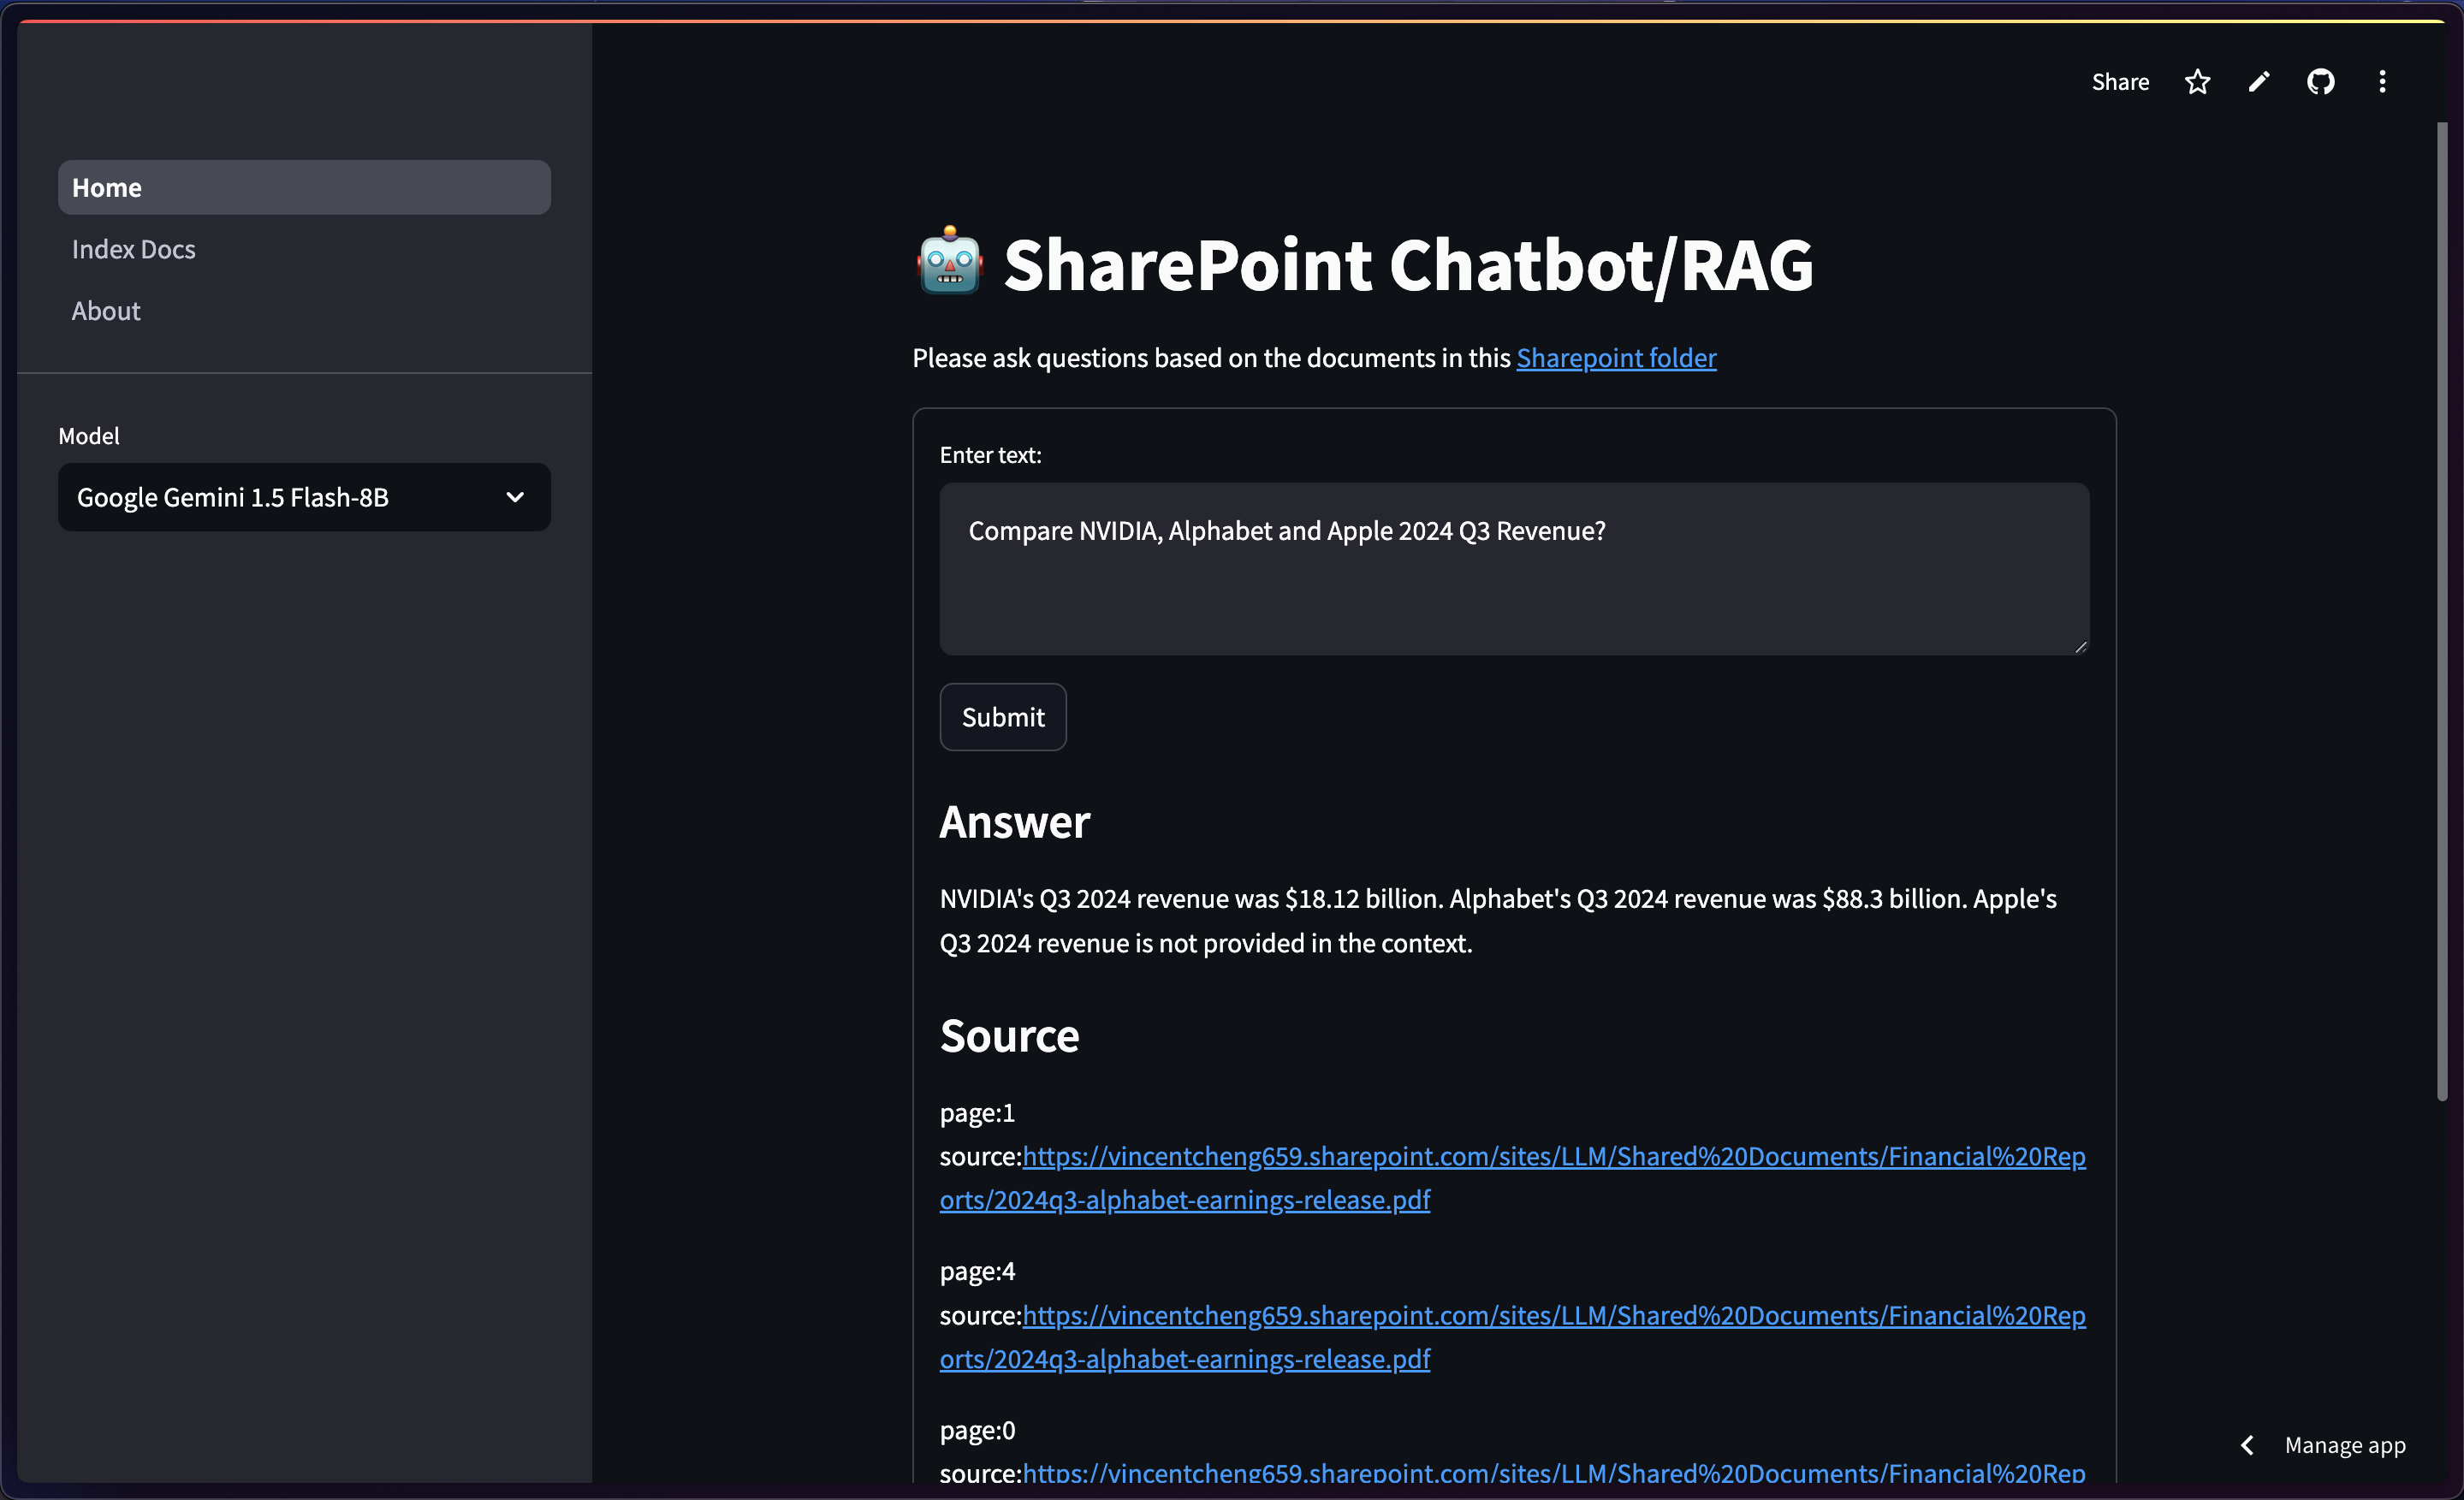
Task: Open the Sharepoint folder link
Action: (1616, 358)
